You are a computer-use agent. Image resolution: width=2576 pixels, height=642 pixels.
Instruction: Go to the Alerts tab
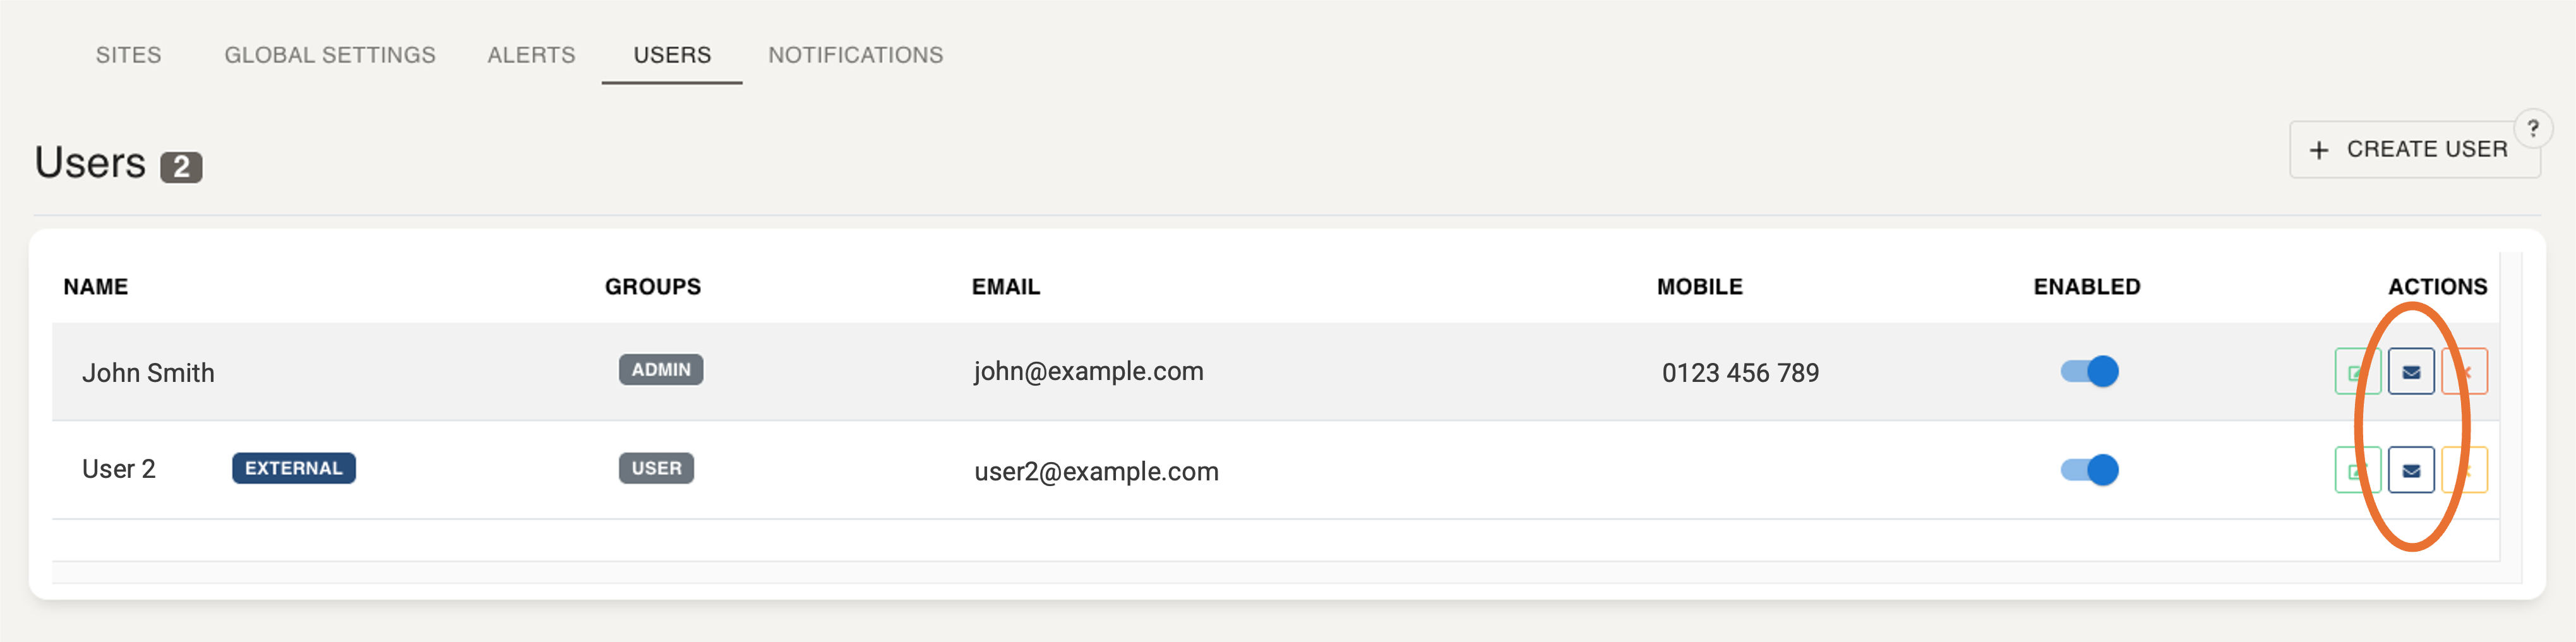531,55
